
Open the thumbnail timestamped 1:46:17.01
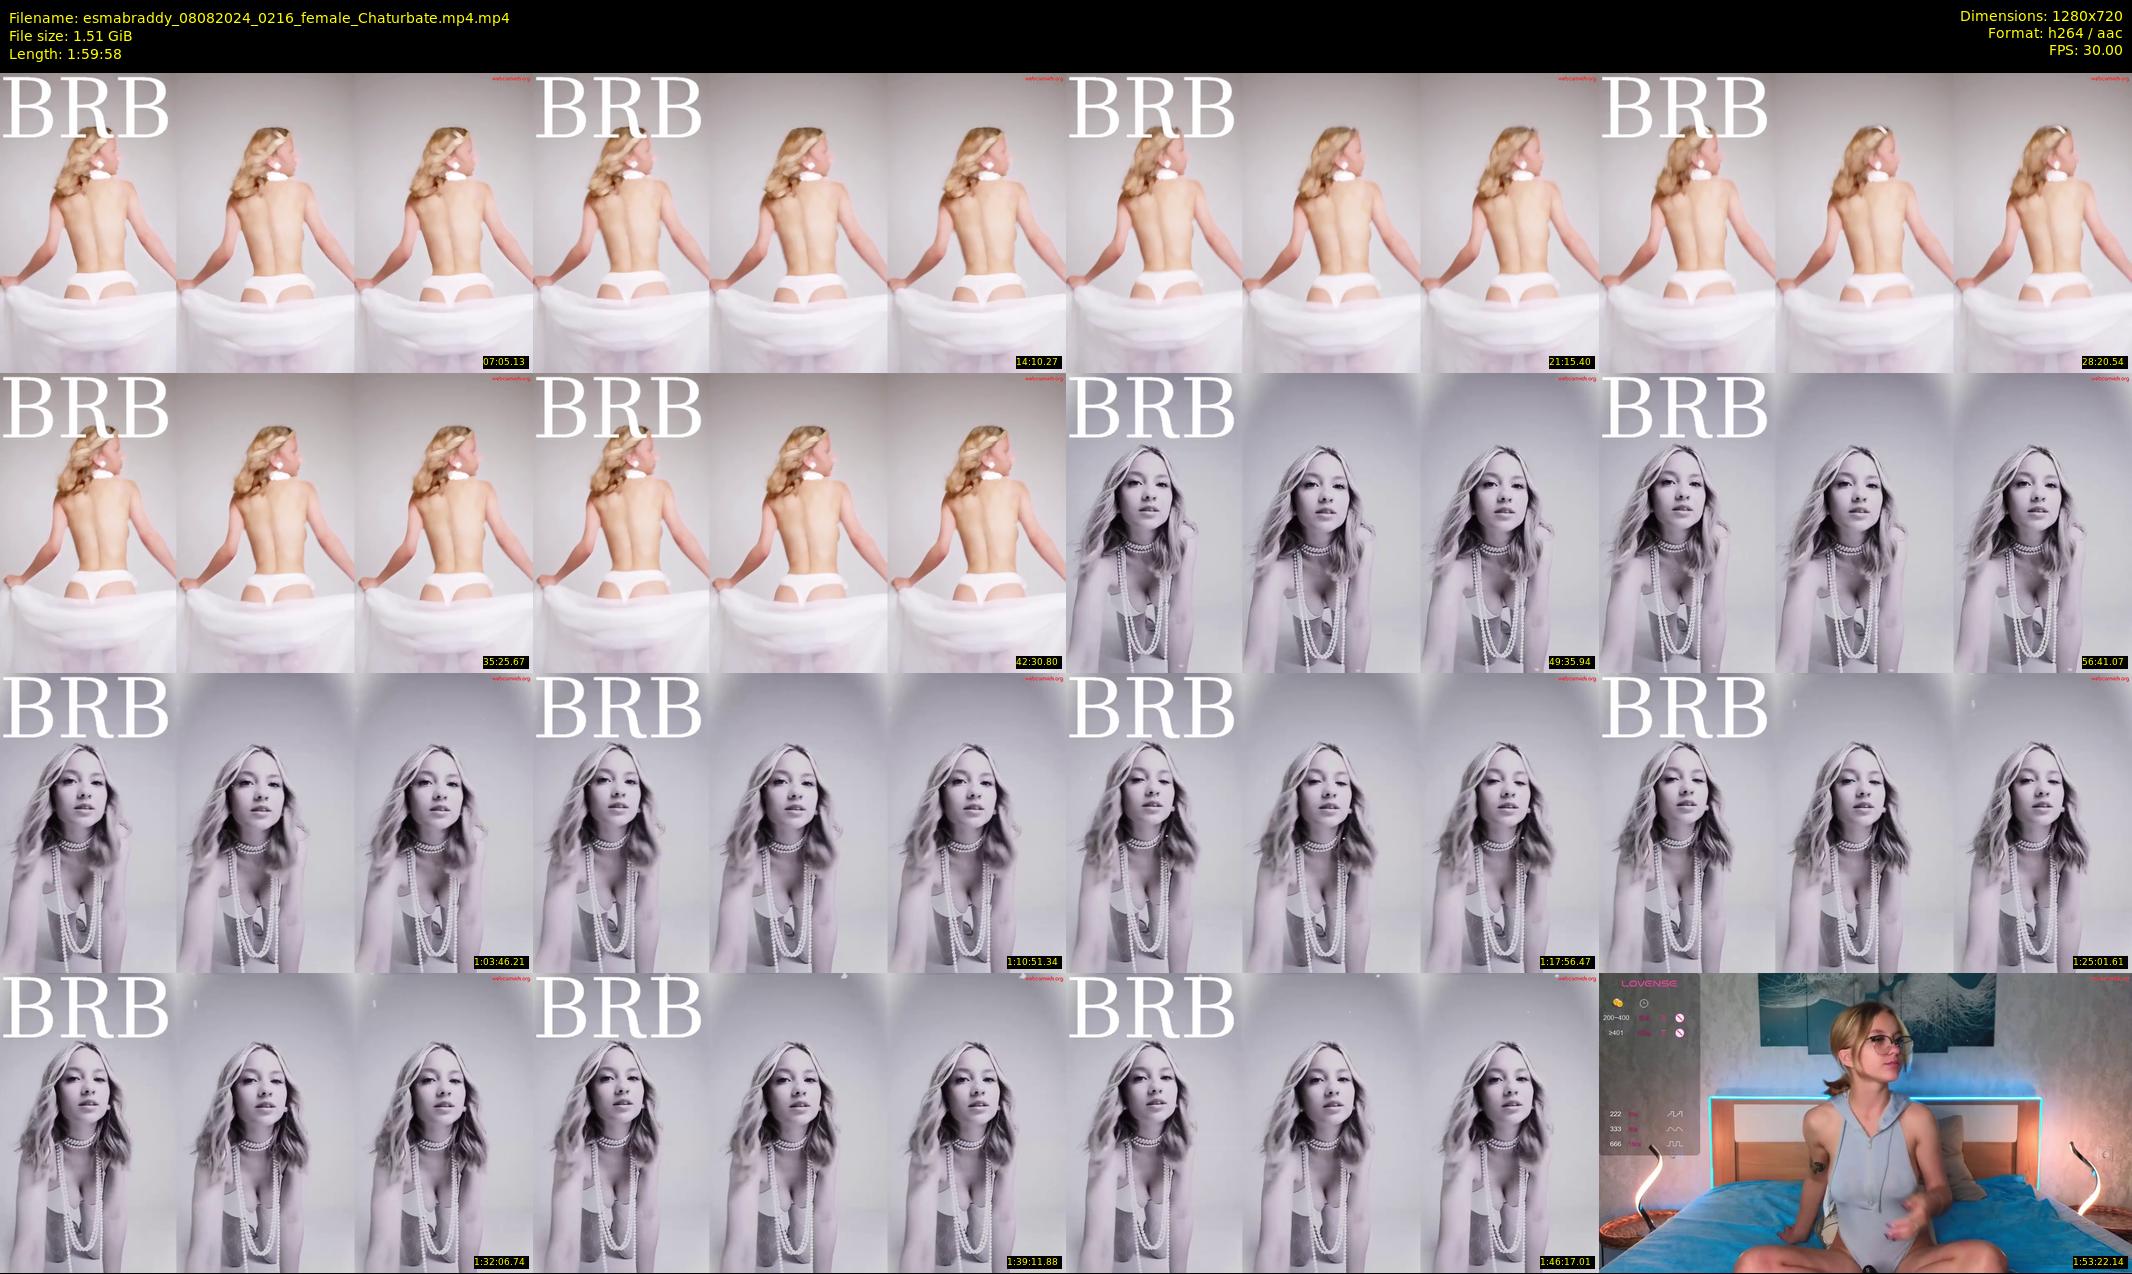(1332, 1122)
